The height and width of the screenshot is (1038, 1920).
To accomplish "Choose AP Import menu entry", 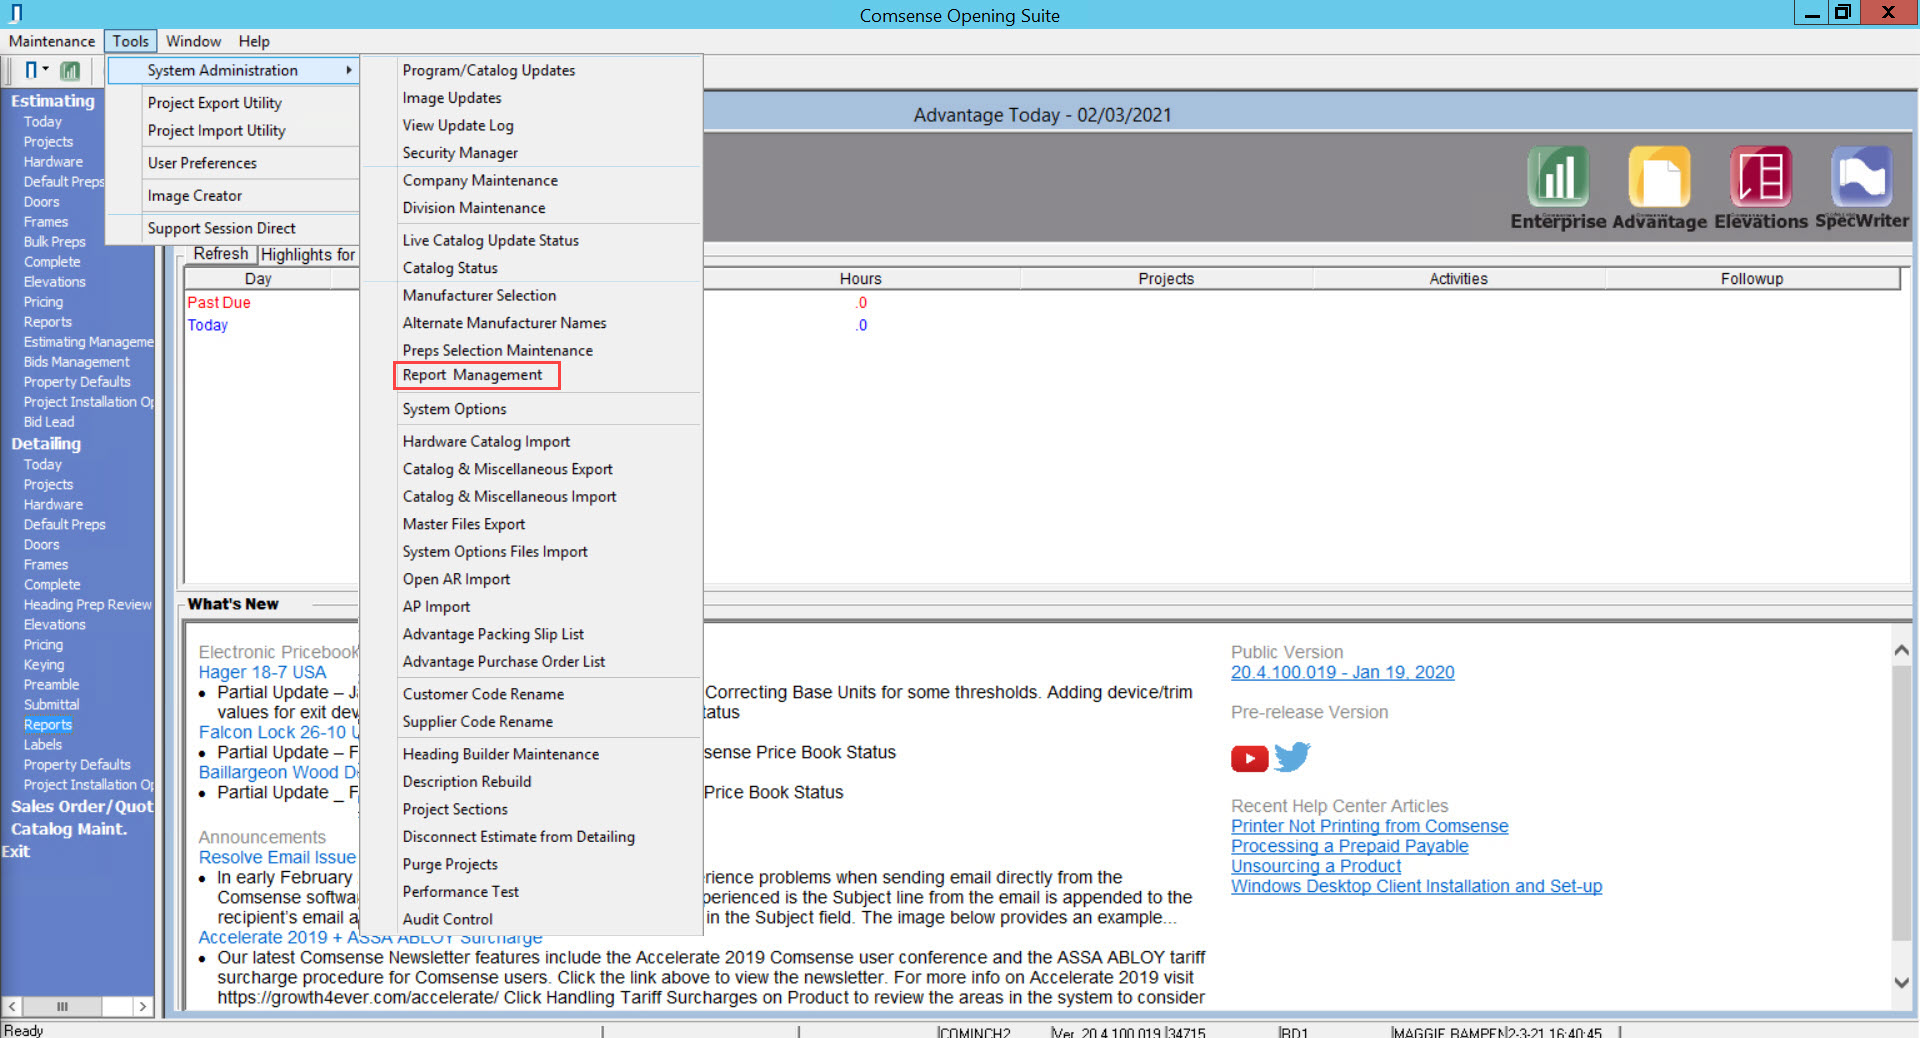I will click(x=436, y=606).
